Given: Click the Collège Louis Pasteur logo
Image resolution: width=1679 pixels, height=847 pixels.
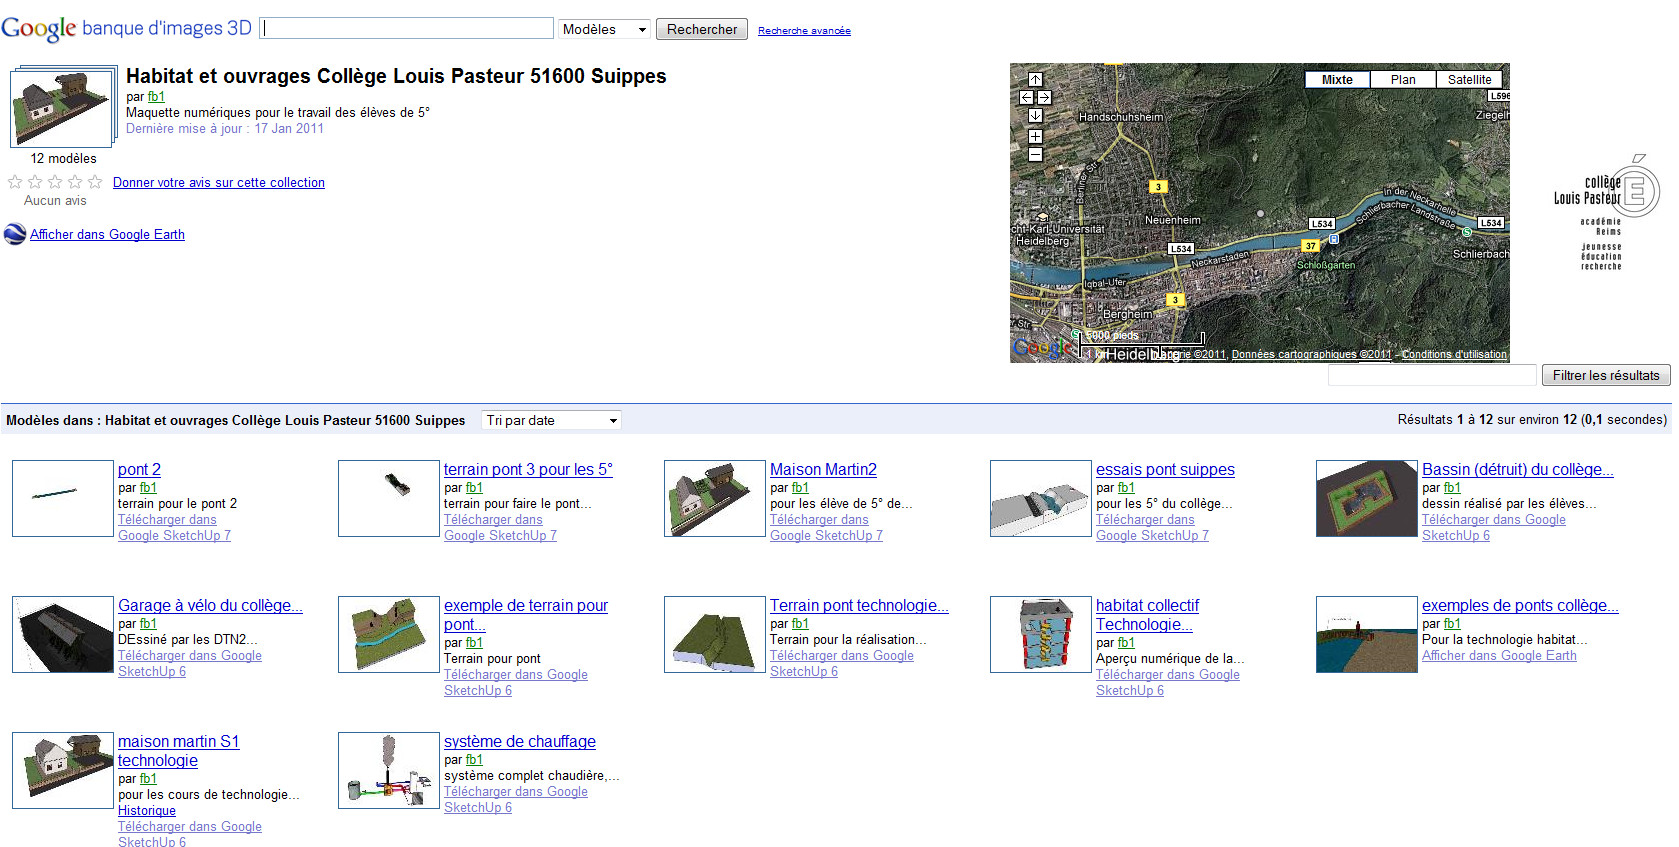Looking at the screenshot, I should tap(1606, 212).
